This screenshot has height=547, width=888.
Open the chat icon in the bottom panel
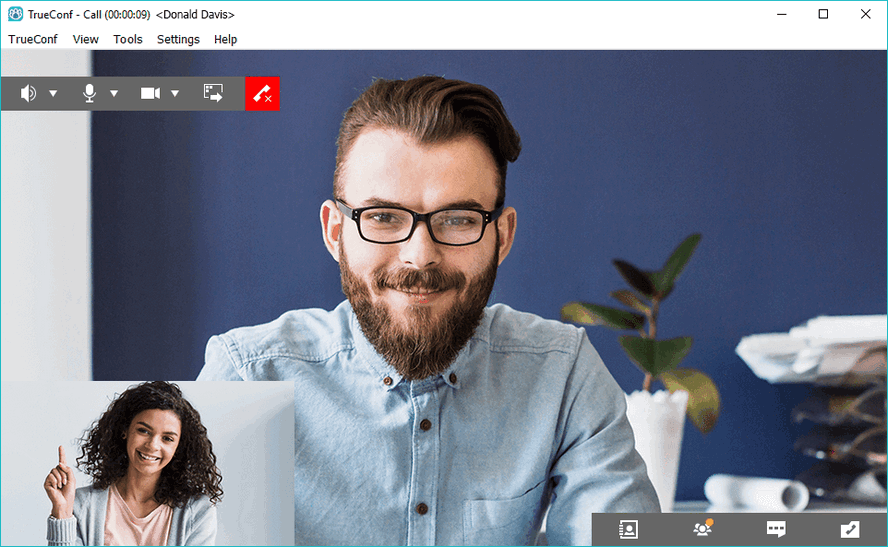pos(776,529)
